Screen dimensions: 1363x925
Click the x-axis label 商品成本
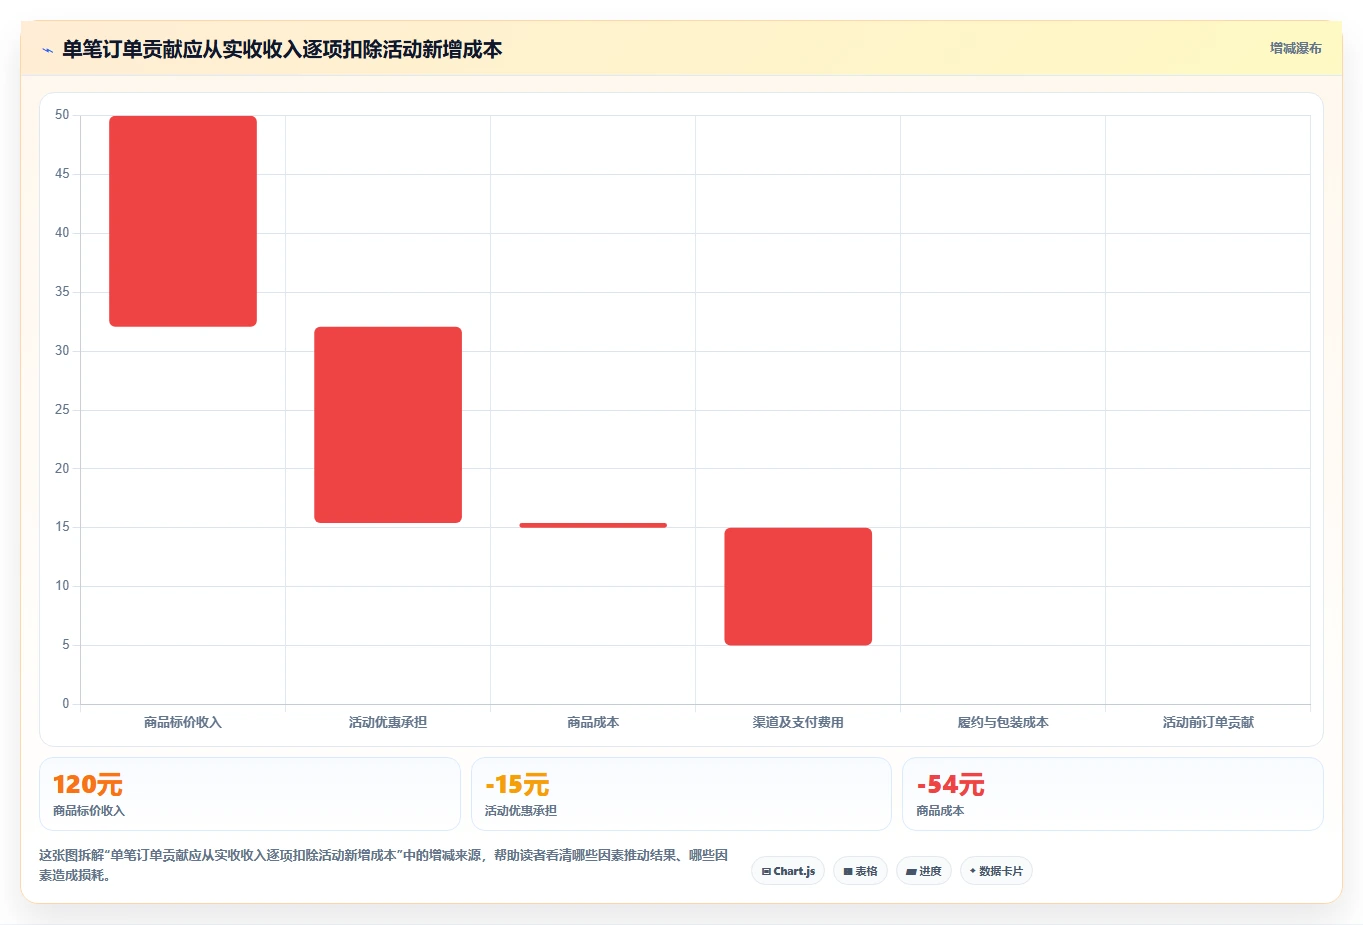click(x=593, y=722)
